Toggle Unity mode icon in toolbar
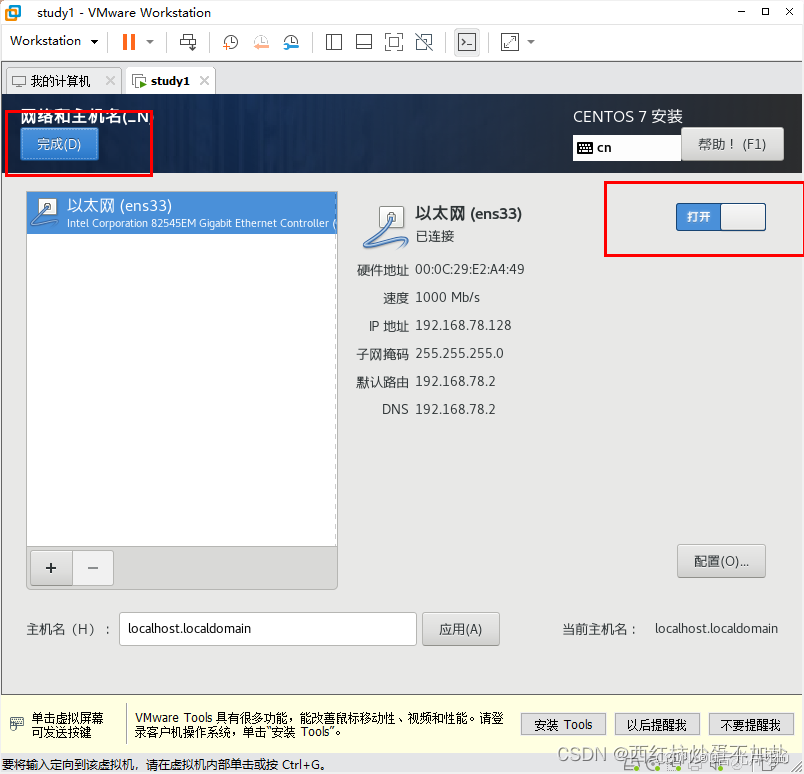 [x=424, y=42]
